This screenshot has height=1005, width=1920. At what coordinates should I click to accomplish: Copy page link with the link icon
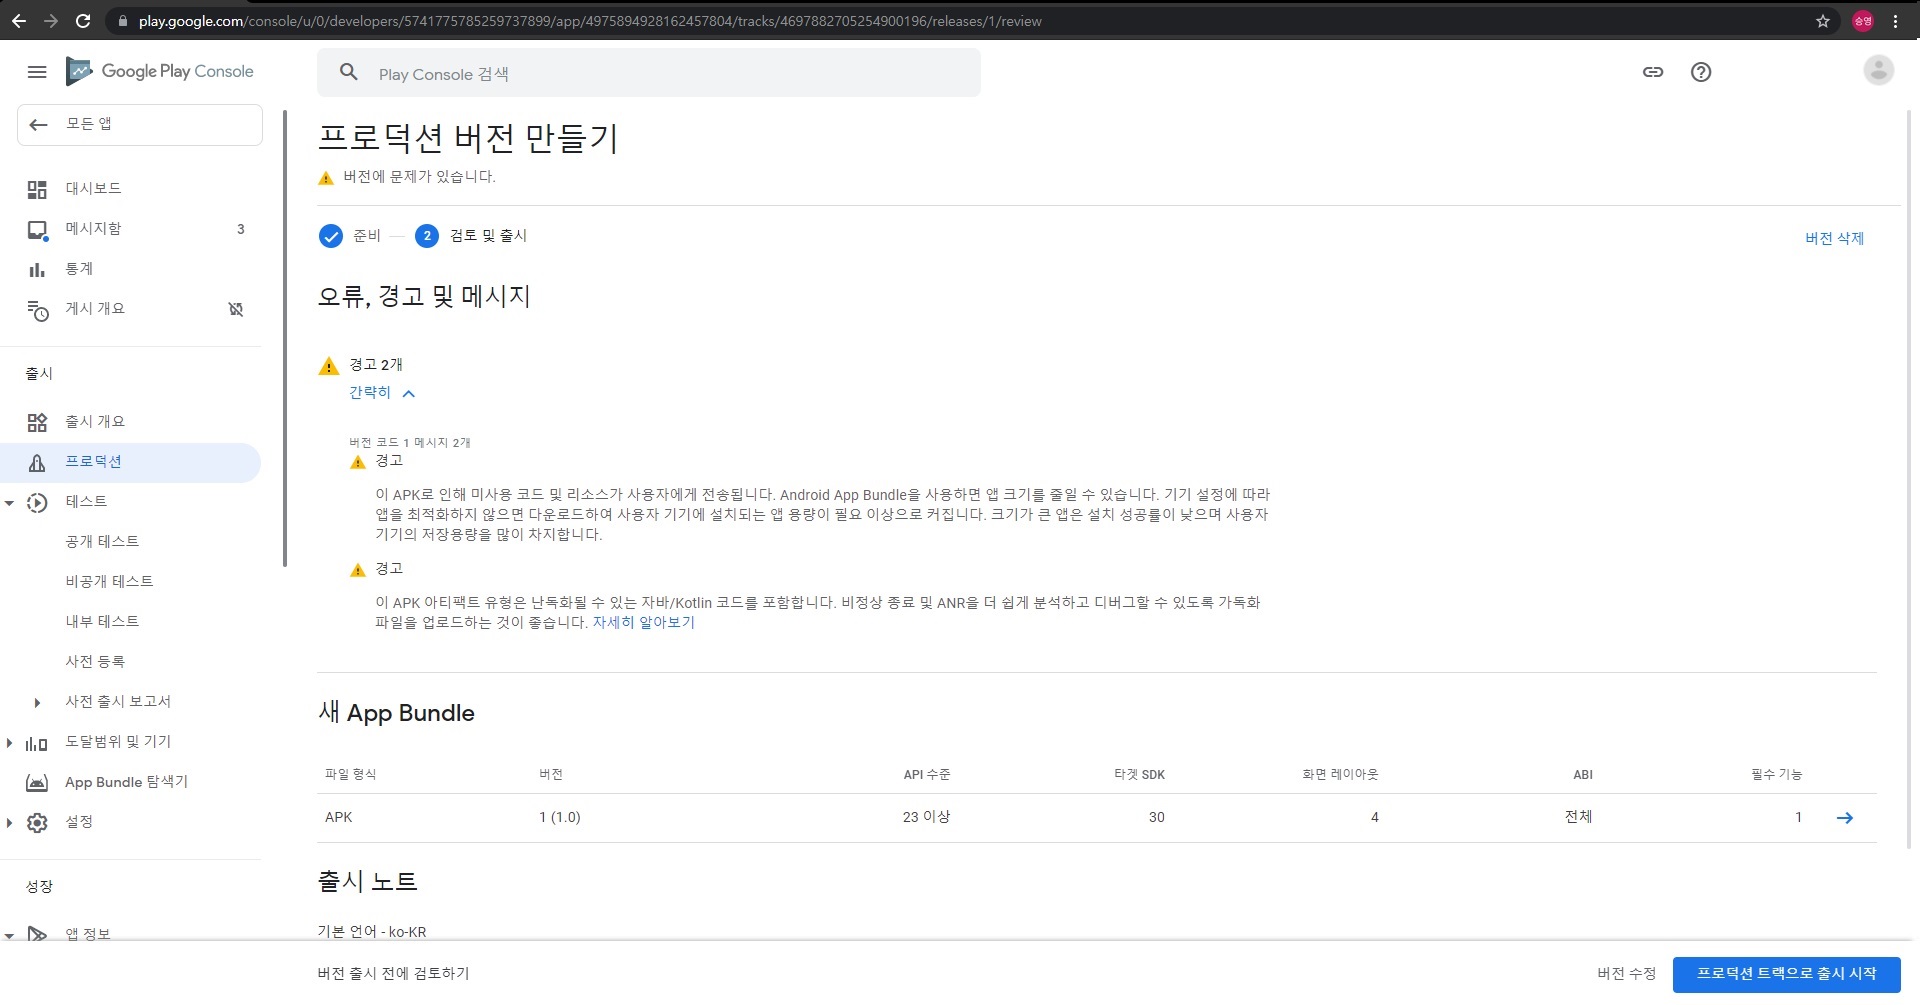click(1653, 72)
